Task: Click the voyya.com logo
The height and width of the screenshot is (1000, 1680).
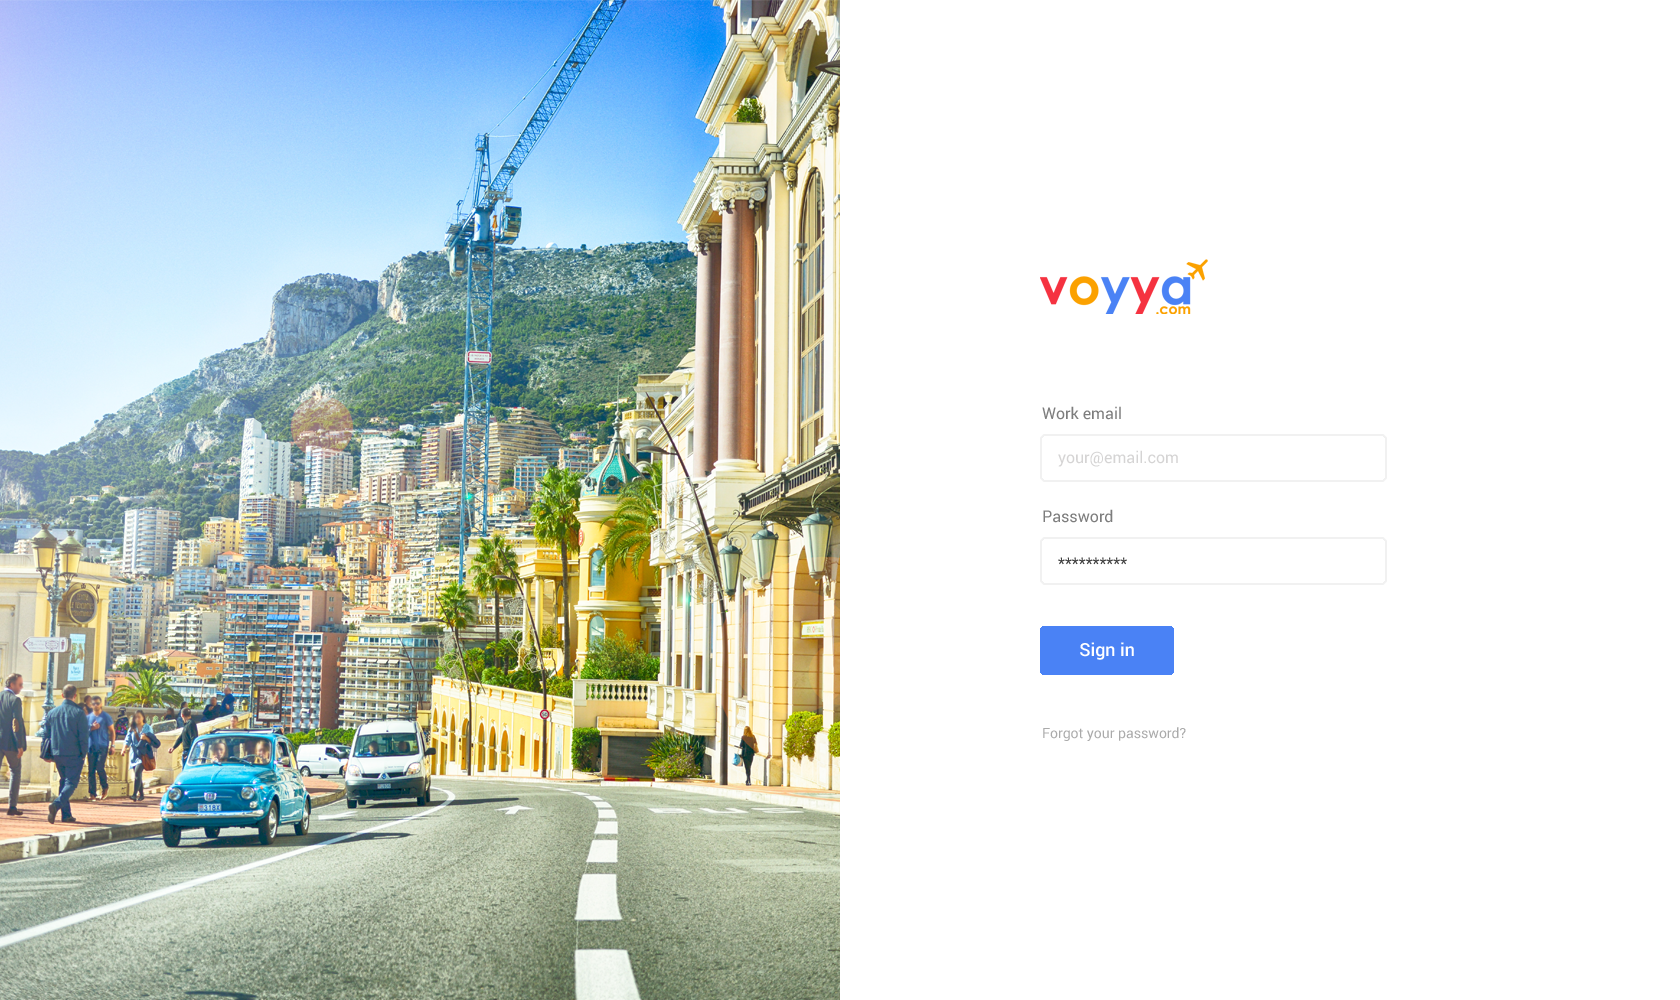Action: pyautogui.click(x=1124, y=288)
